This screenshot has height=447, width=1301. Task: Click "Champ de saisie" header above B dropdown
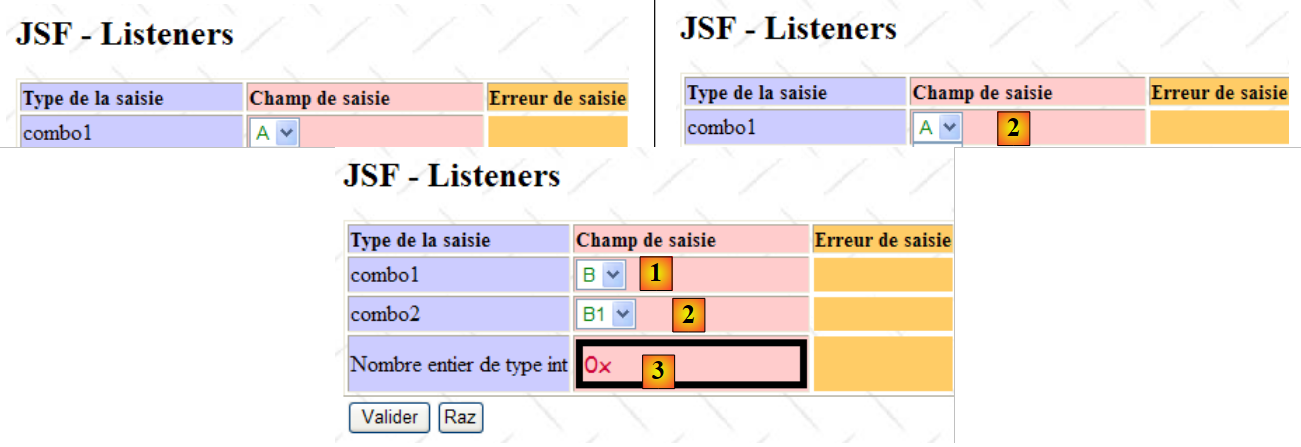point(647,240)
